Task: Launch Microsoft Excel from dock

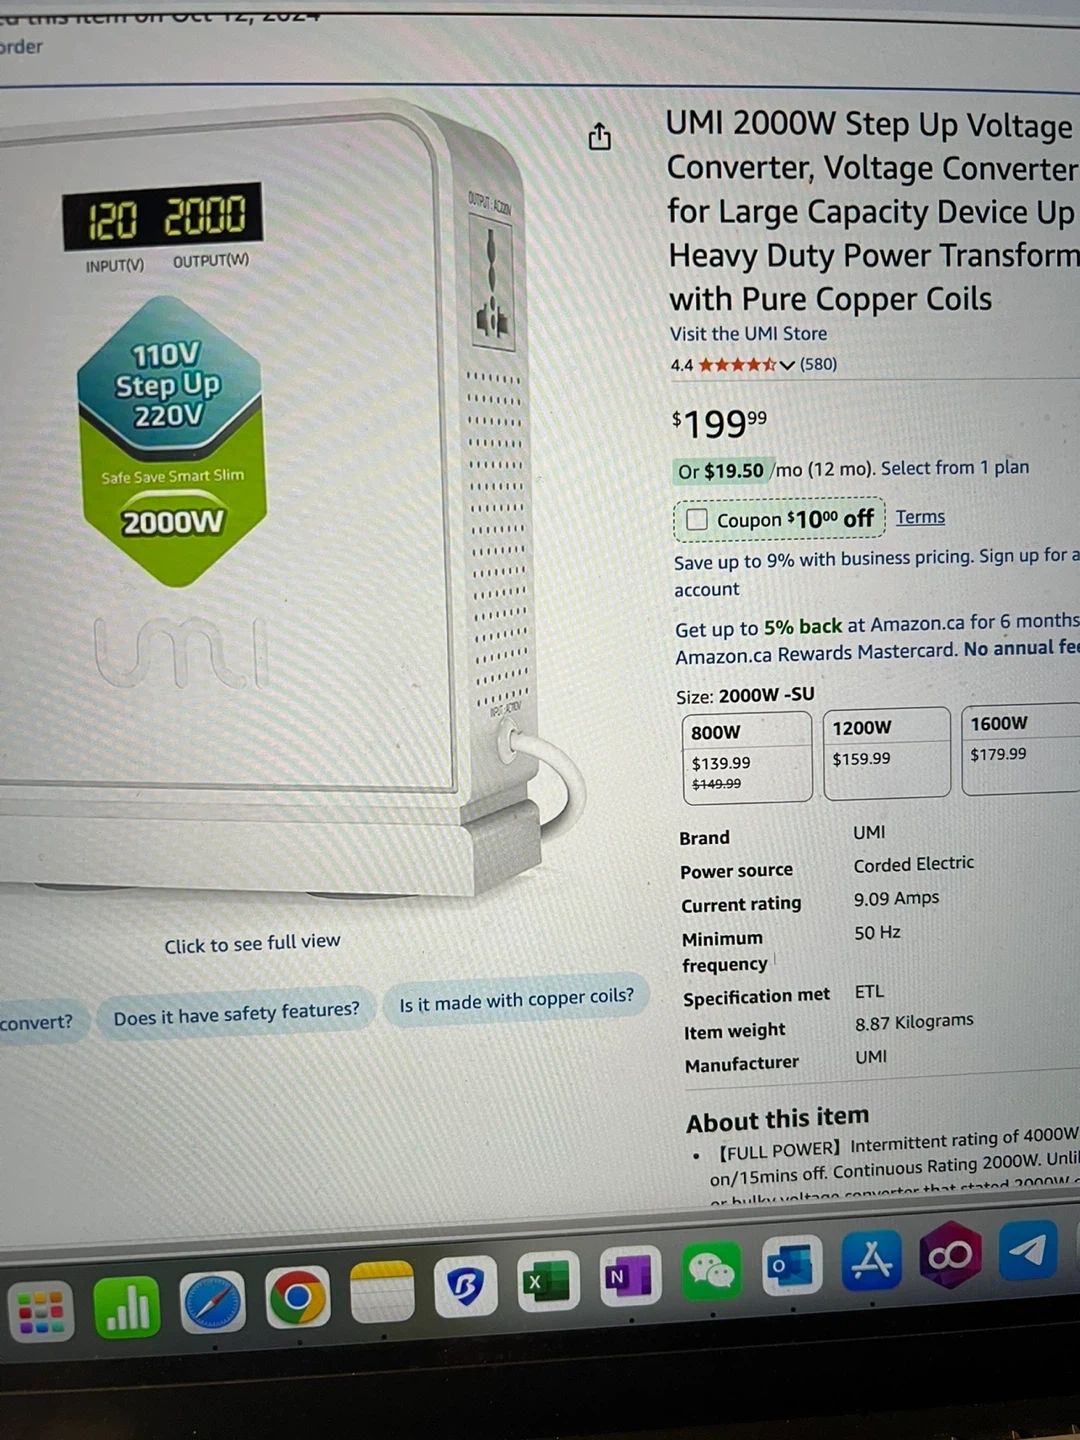Action: pyautogui.click(x=547, y=1279)
